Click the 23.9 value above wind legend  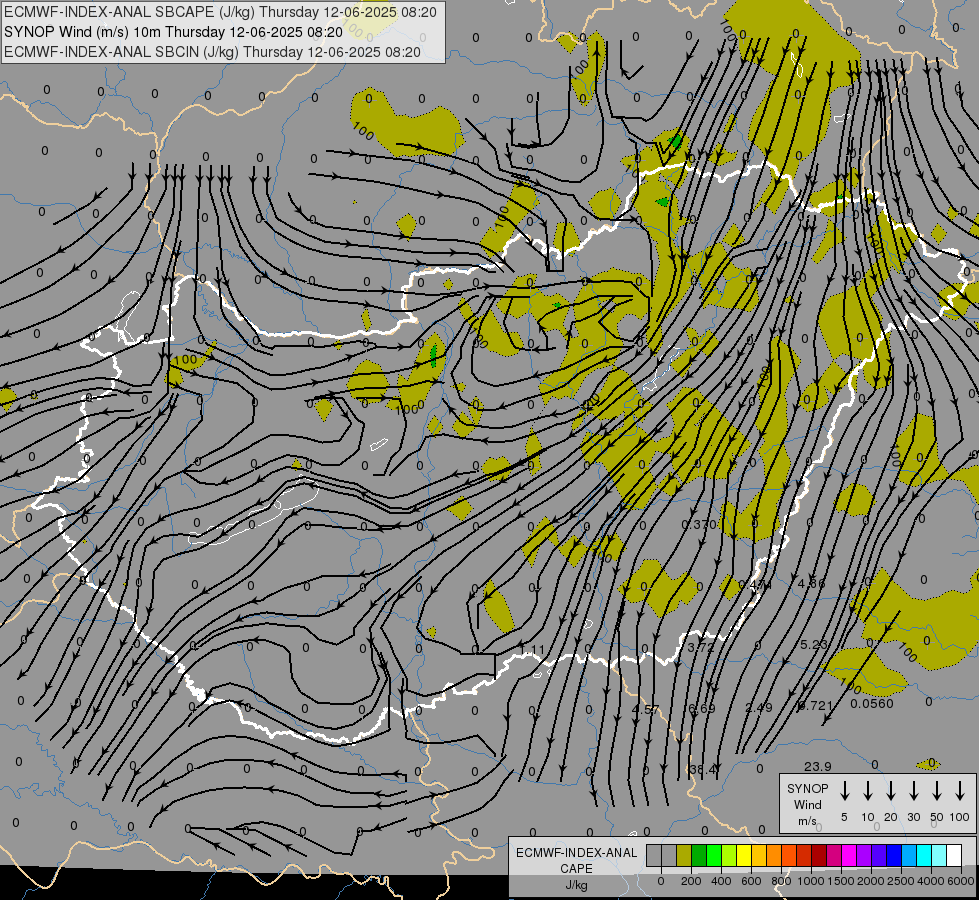point(817,766)
